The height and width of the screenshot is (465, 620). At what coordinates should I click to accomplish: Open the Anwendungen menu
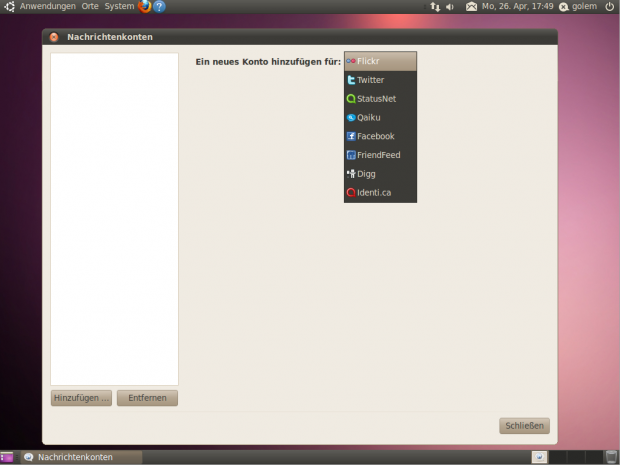click(47, 6)
